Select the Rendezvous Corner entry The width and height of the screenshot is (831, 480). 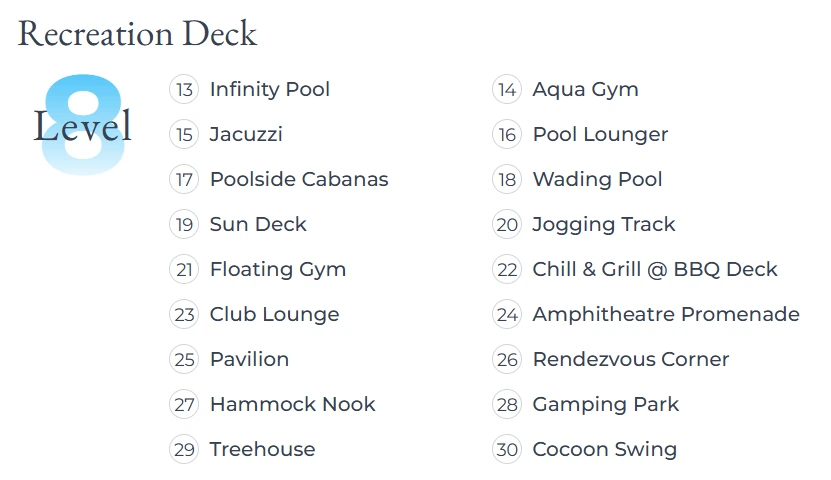pyautogui.click(x=631, y=359)
